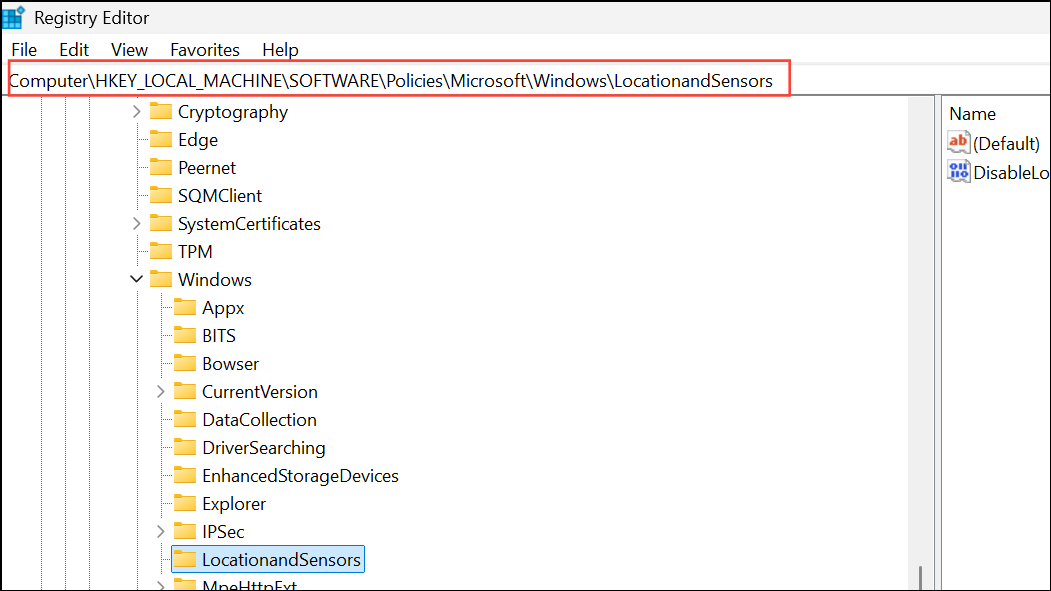Image resolution: width=1051 pixels, height=591 pixels.
Task: Click the Cryptography folder icon
Action: [161, 111]
